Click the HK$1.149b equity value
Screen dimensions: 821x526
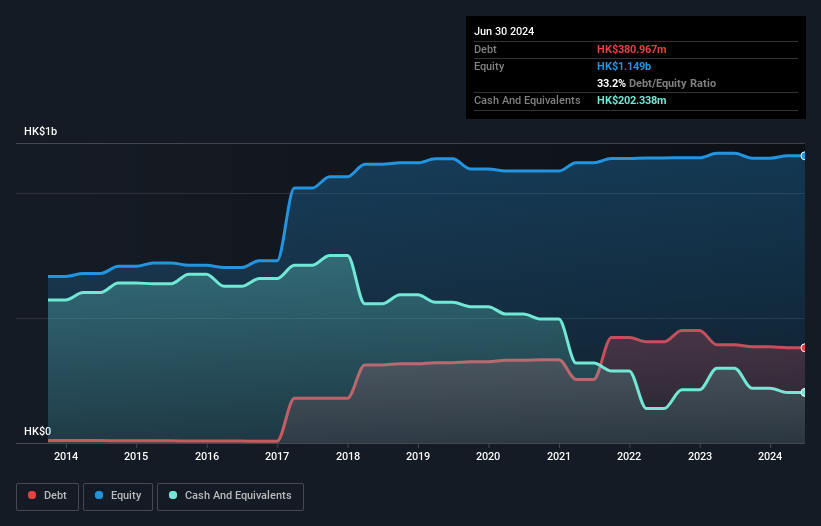tap(624, 66)
